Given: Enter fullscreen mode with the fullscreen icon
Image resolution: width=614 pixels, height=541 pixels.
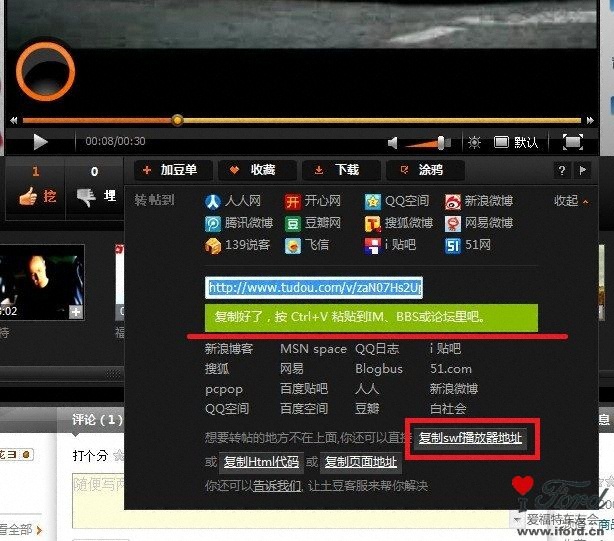Looking at the screenshot, I should (x=572, y=142).
